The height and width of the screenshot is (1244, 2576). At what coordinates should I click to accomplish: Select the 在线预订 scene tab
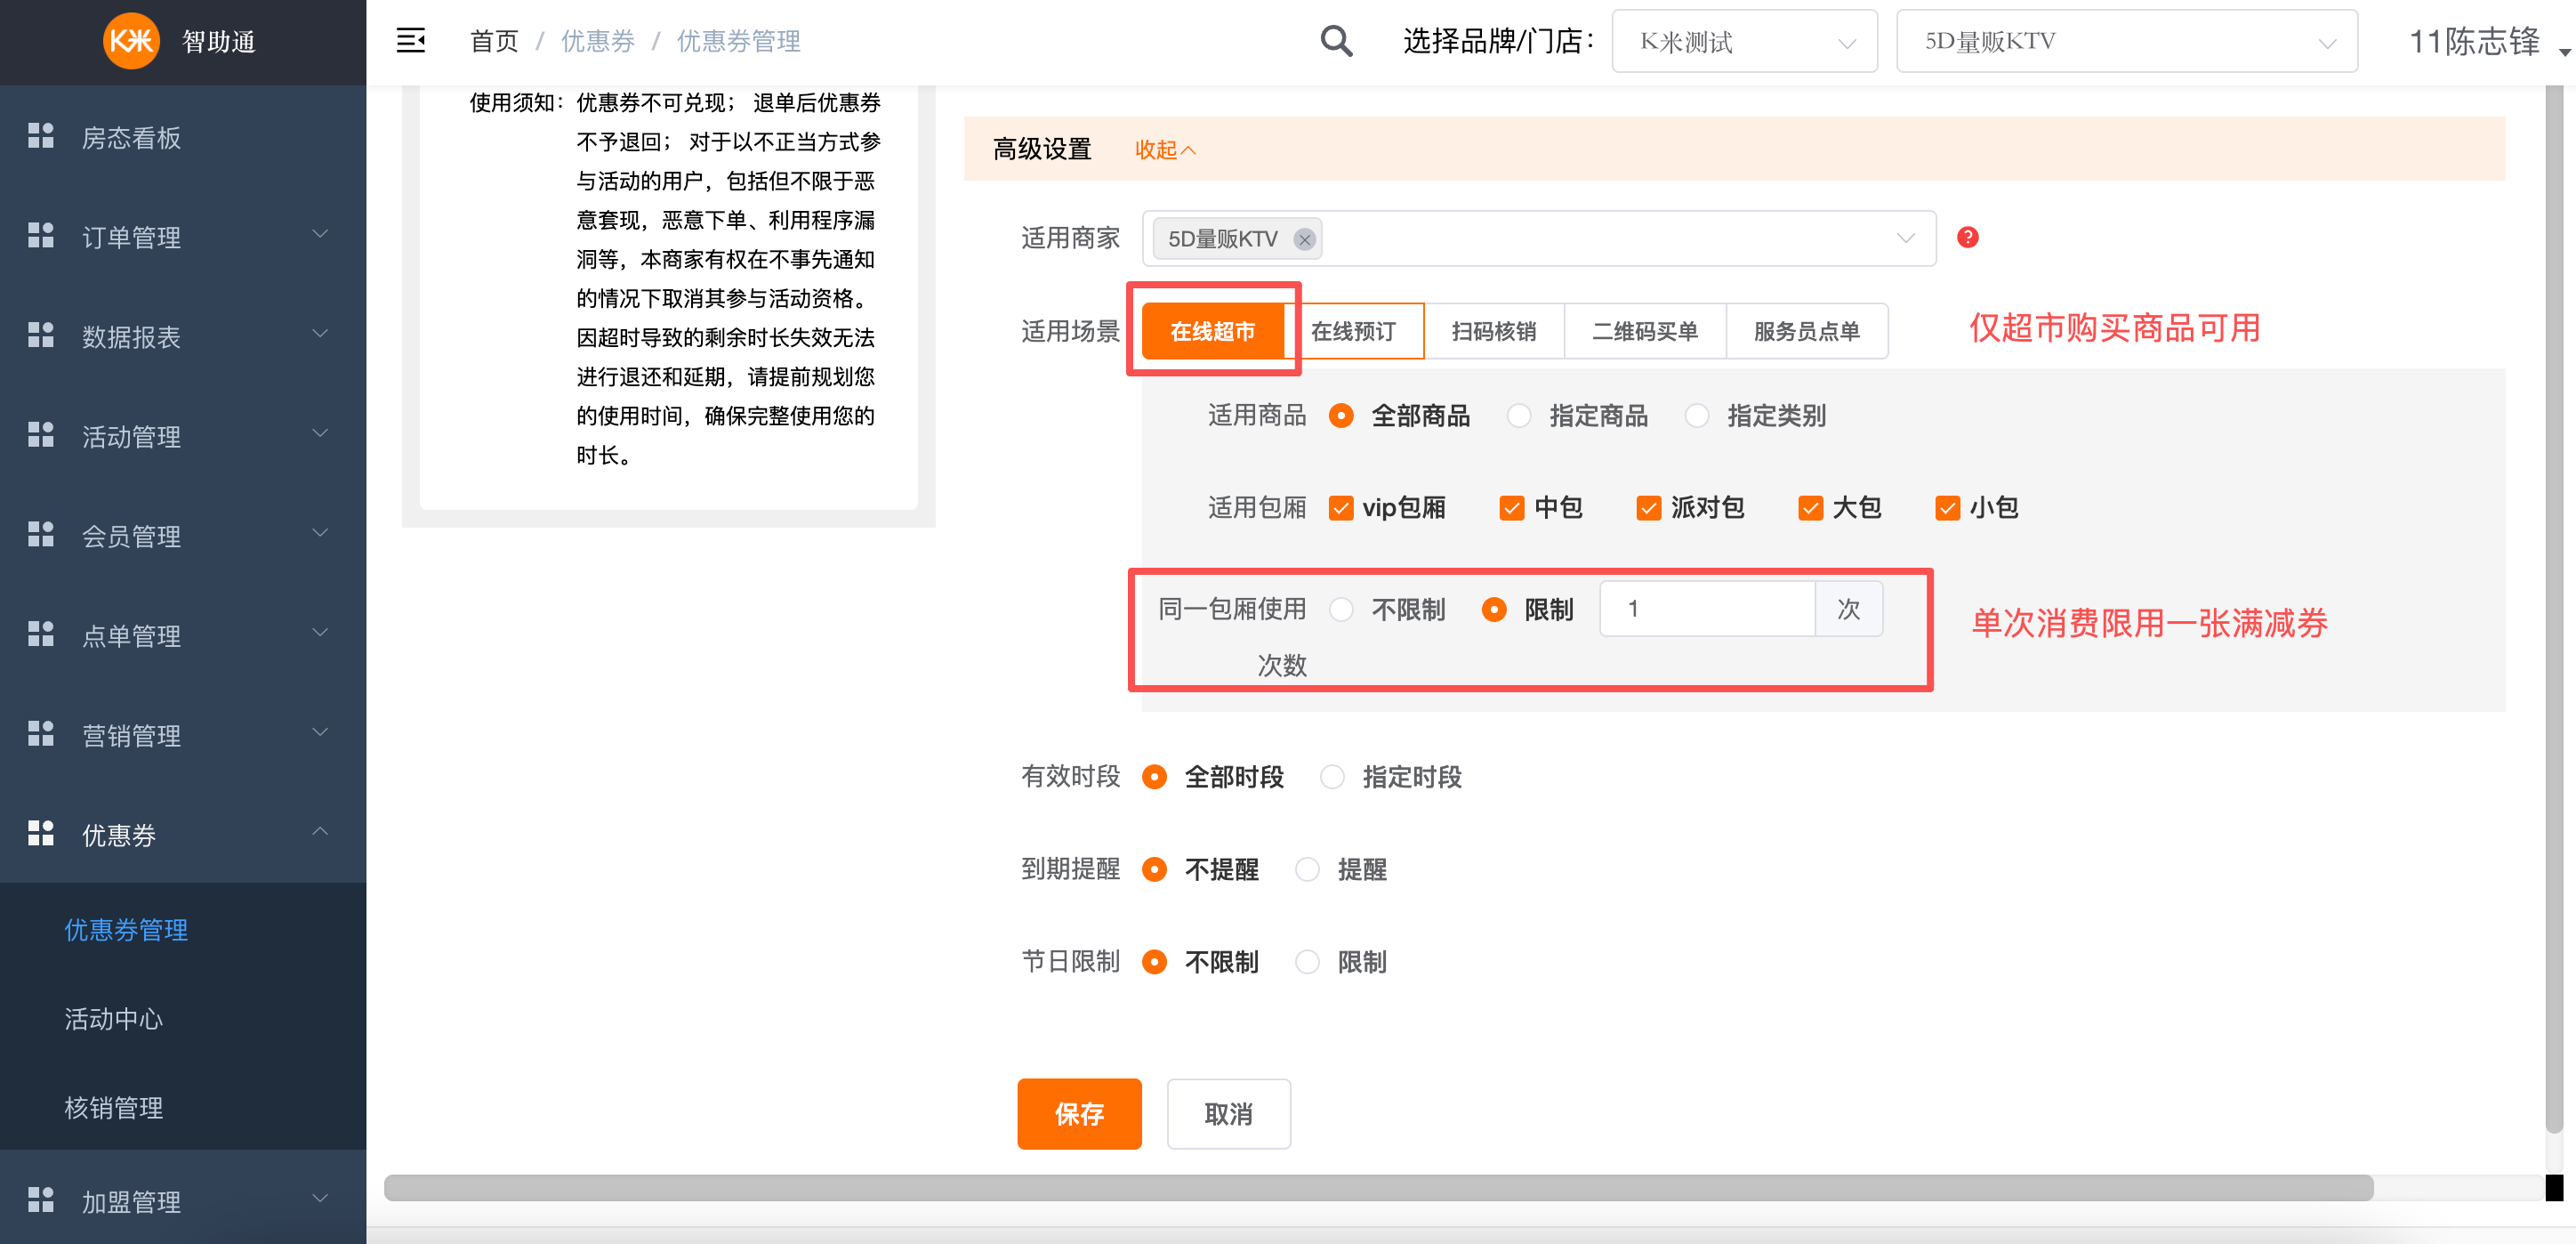1354,331
